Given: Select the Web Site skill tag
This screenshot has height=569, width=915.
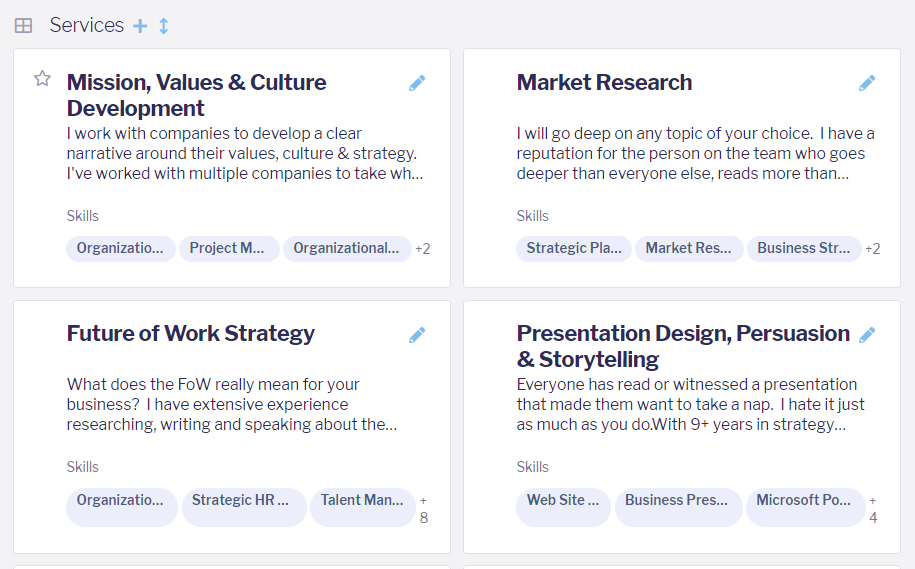Looking at the screenshot, I should pyautogui.click(x=563, y=500).
